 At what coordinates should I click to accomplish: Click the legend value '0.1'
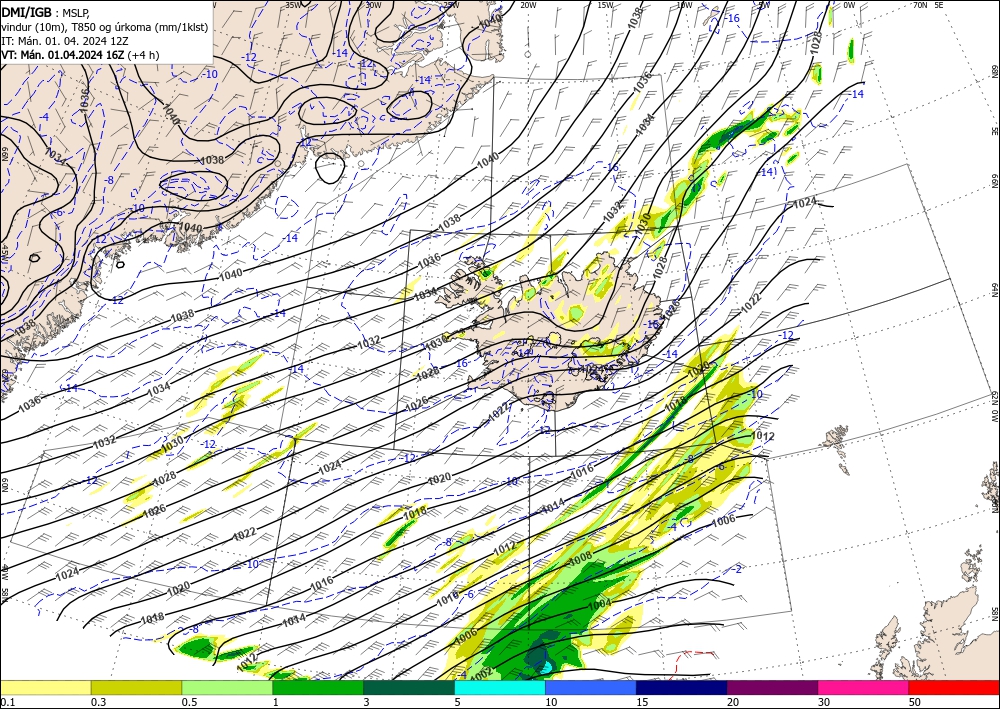(7, 702)
